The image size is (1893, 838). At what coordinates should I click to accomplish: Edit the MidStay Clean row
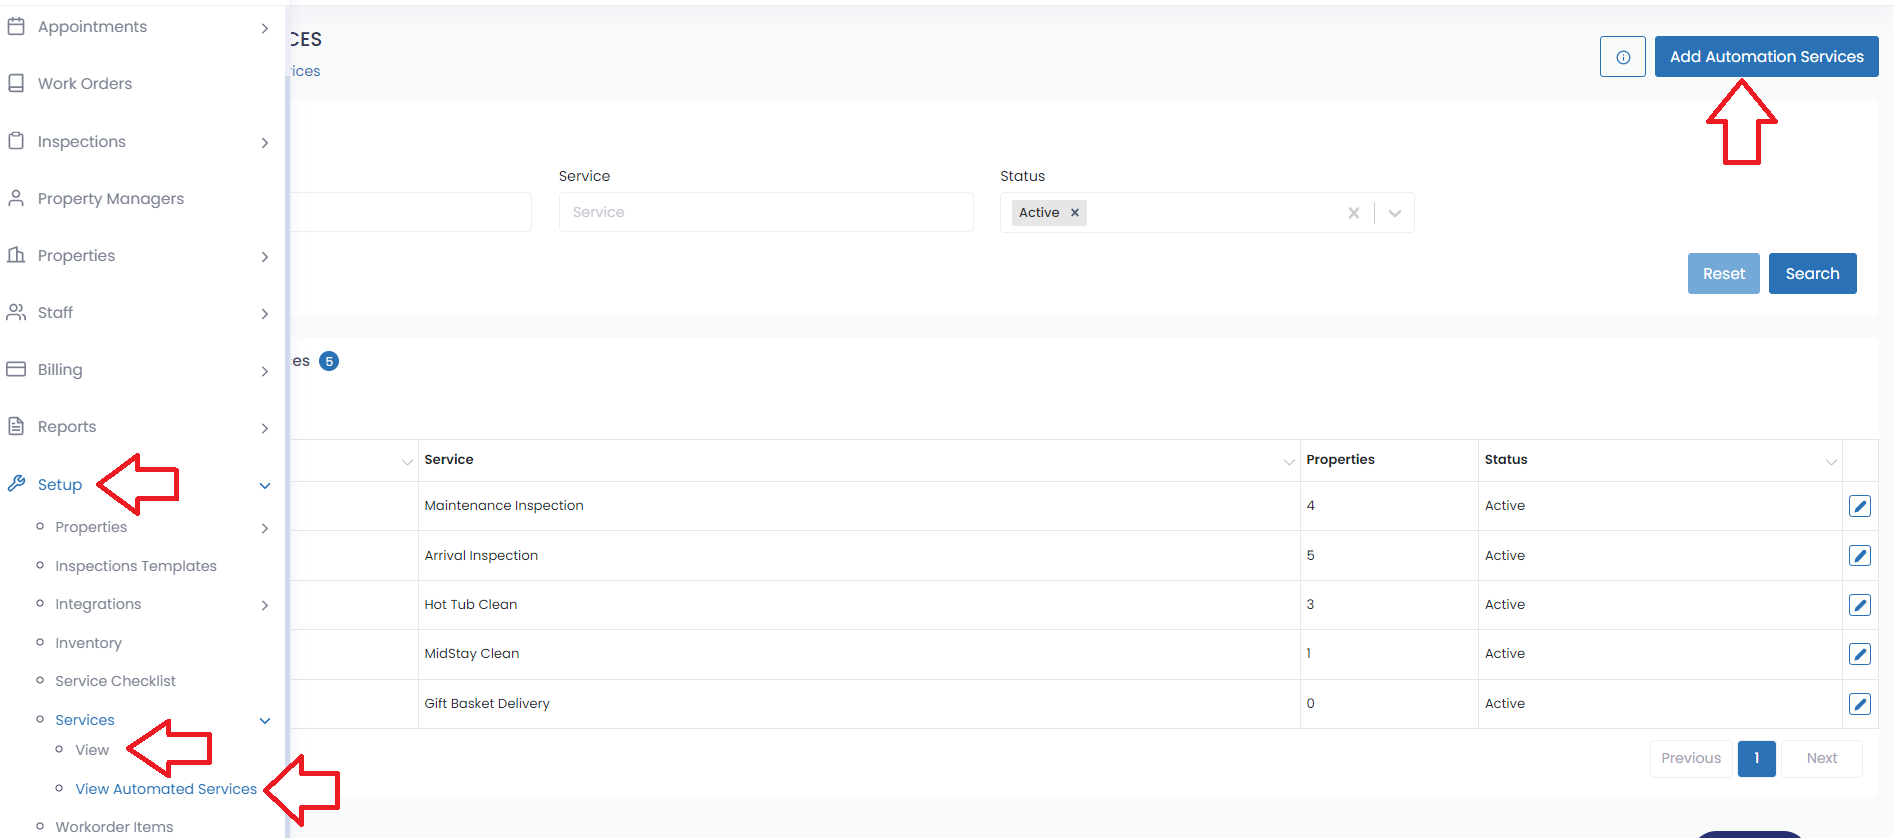[x=1860, y=654]
